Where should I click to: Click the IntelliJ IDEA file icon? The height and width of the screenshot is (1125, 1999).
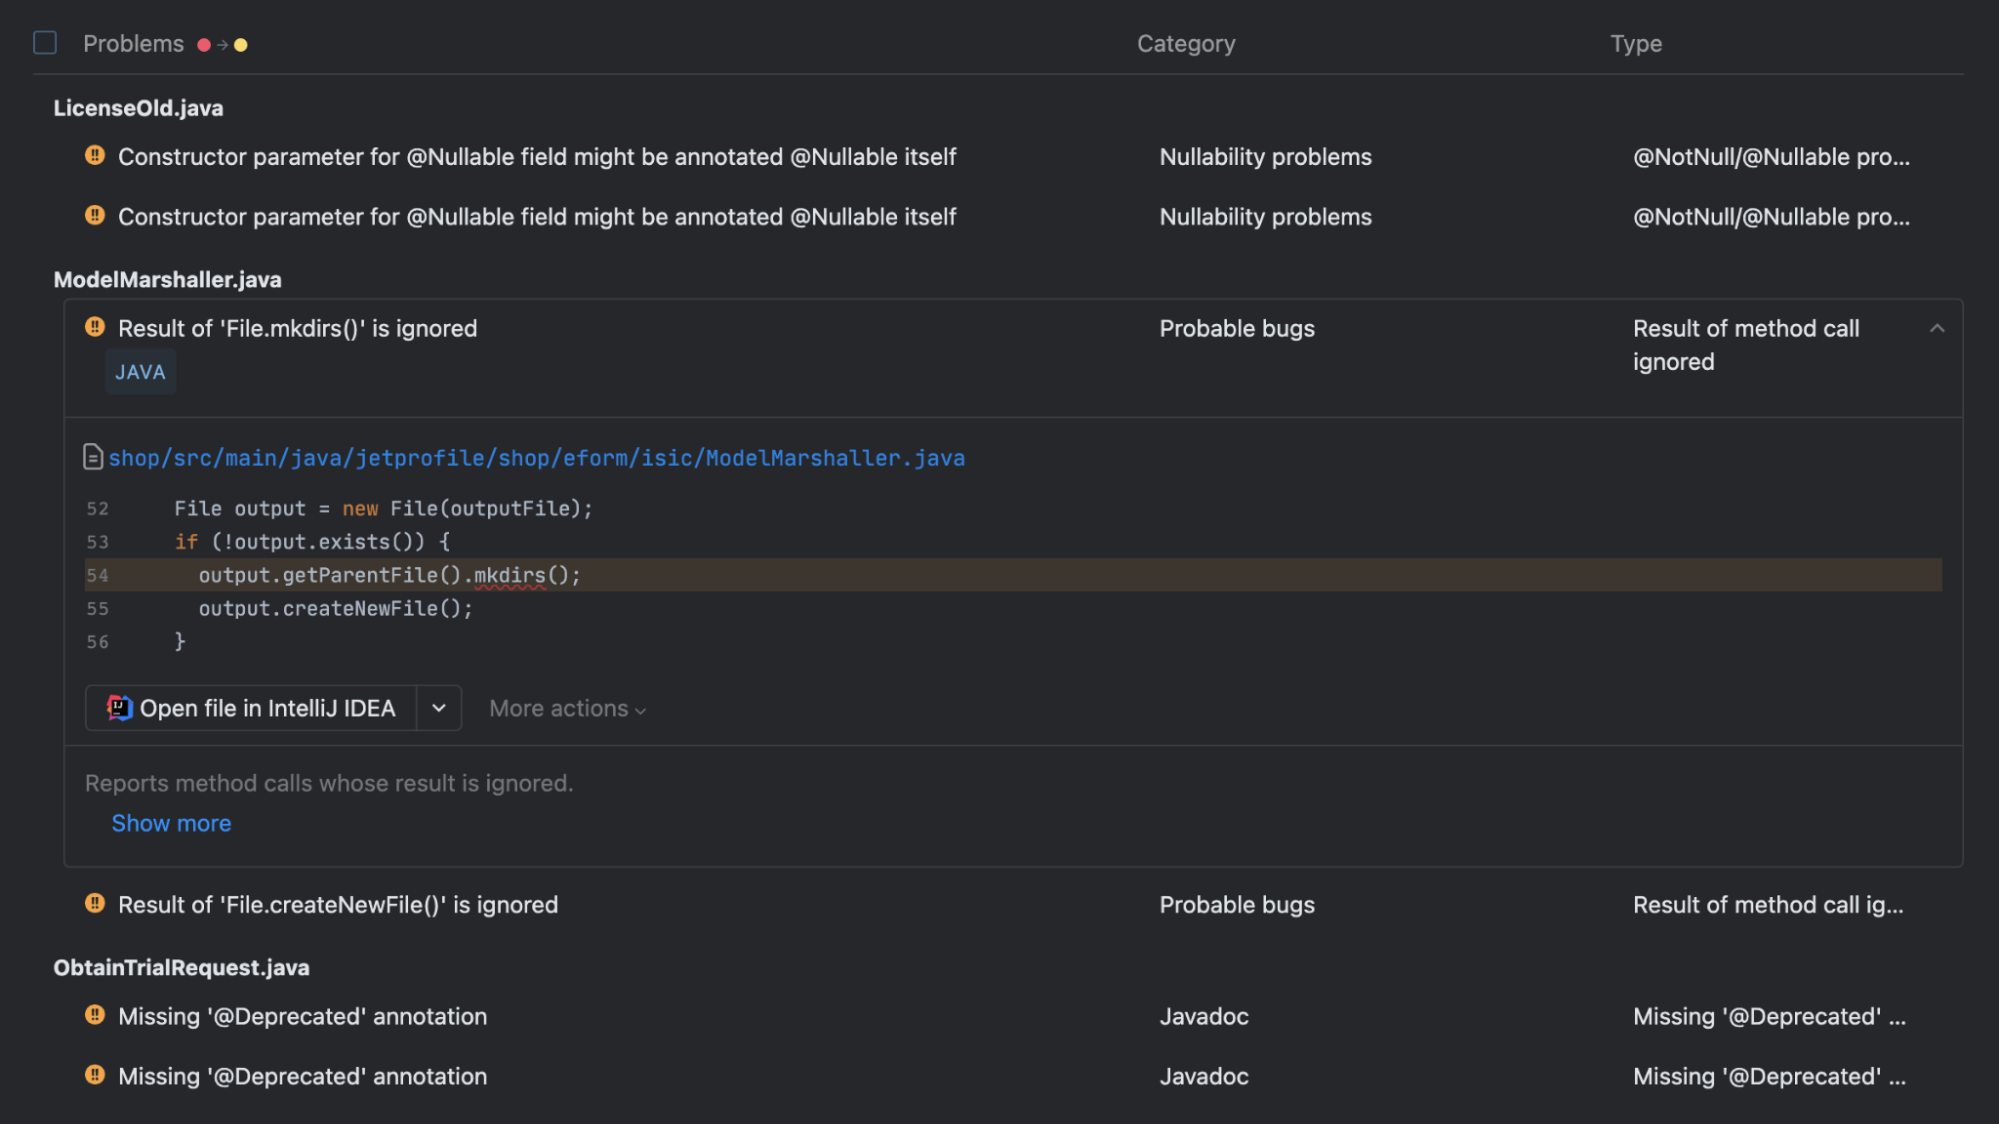[118, 707]
